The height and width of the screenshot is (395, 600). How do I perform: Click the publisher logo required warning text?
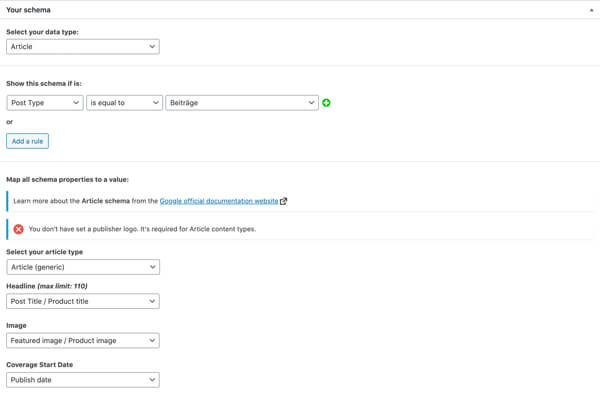pyautogui.click(x=142, y=229)
